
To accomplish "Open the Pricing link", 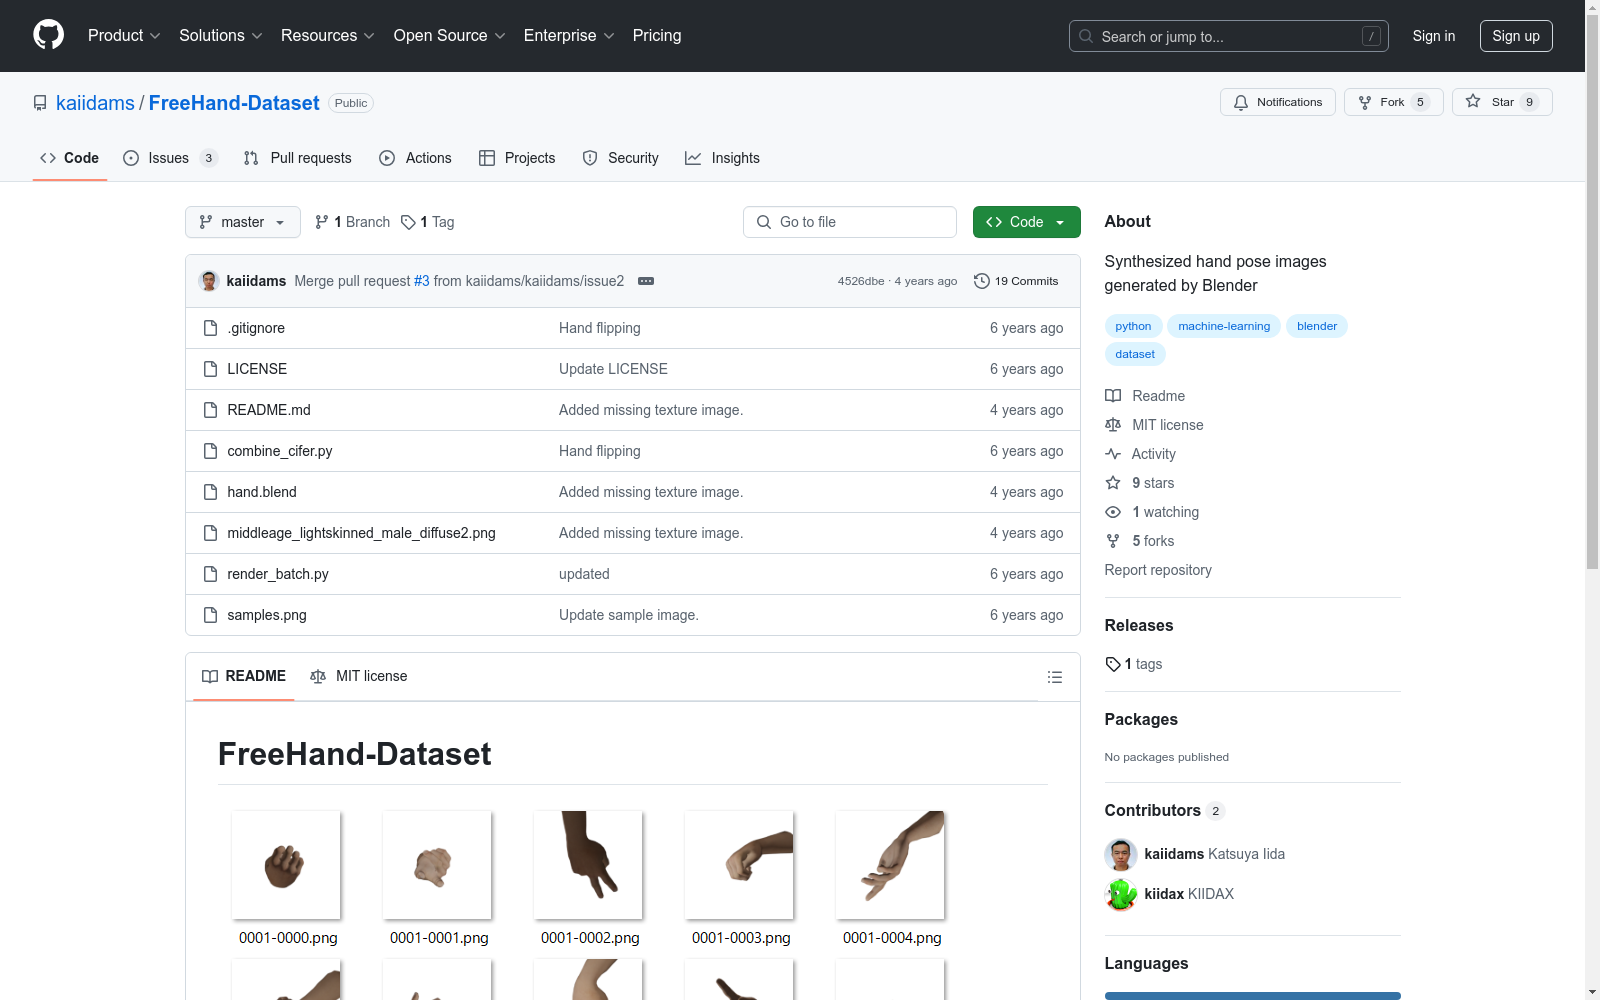I will 657,35.
